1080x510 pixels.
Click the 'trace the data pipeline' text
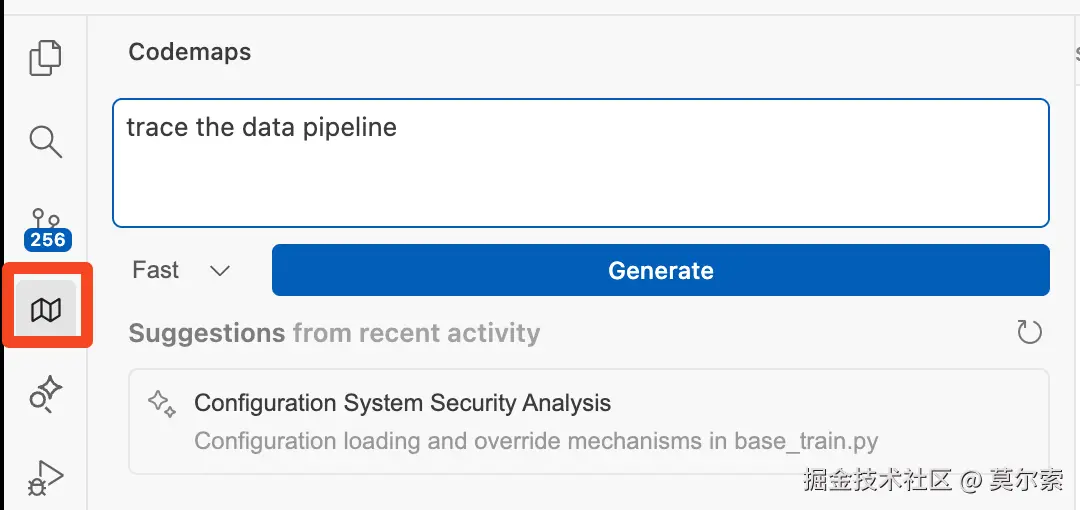[x=262, y=128]
